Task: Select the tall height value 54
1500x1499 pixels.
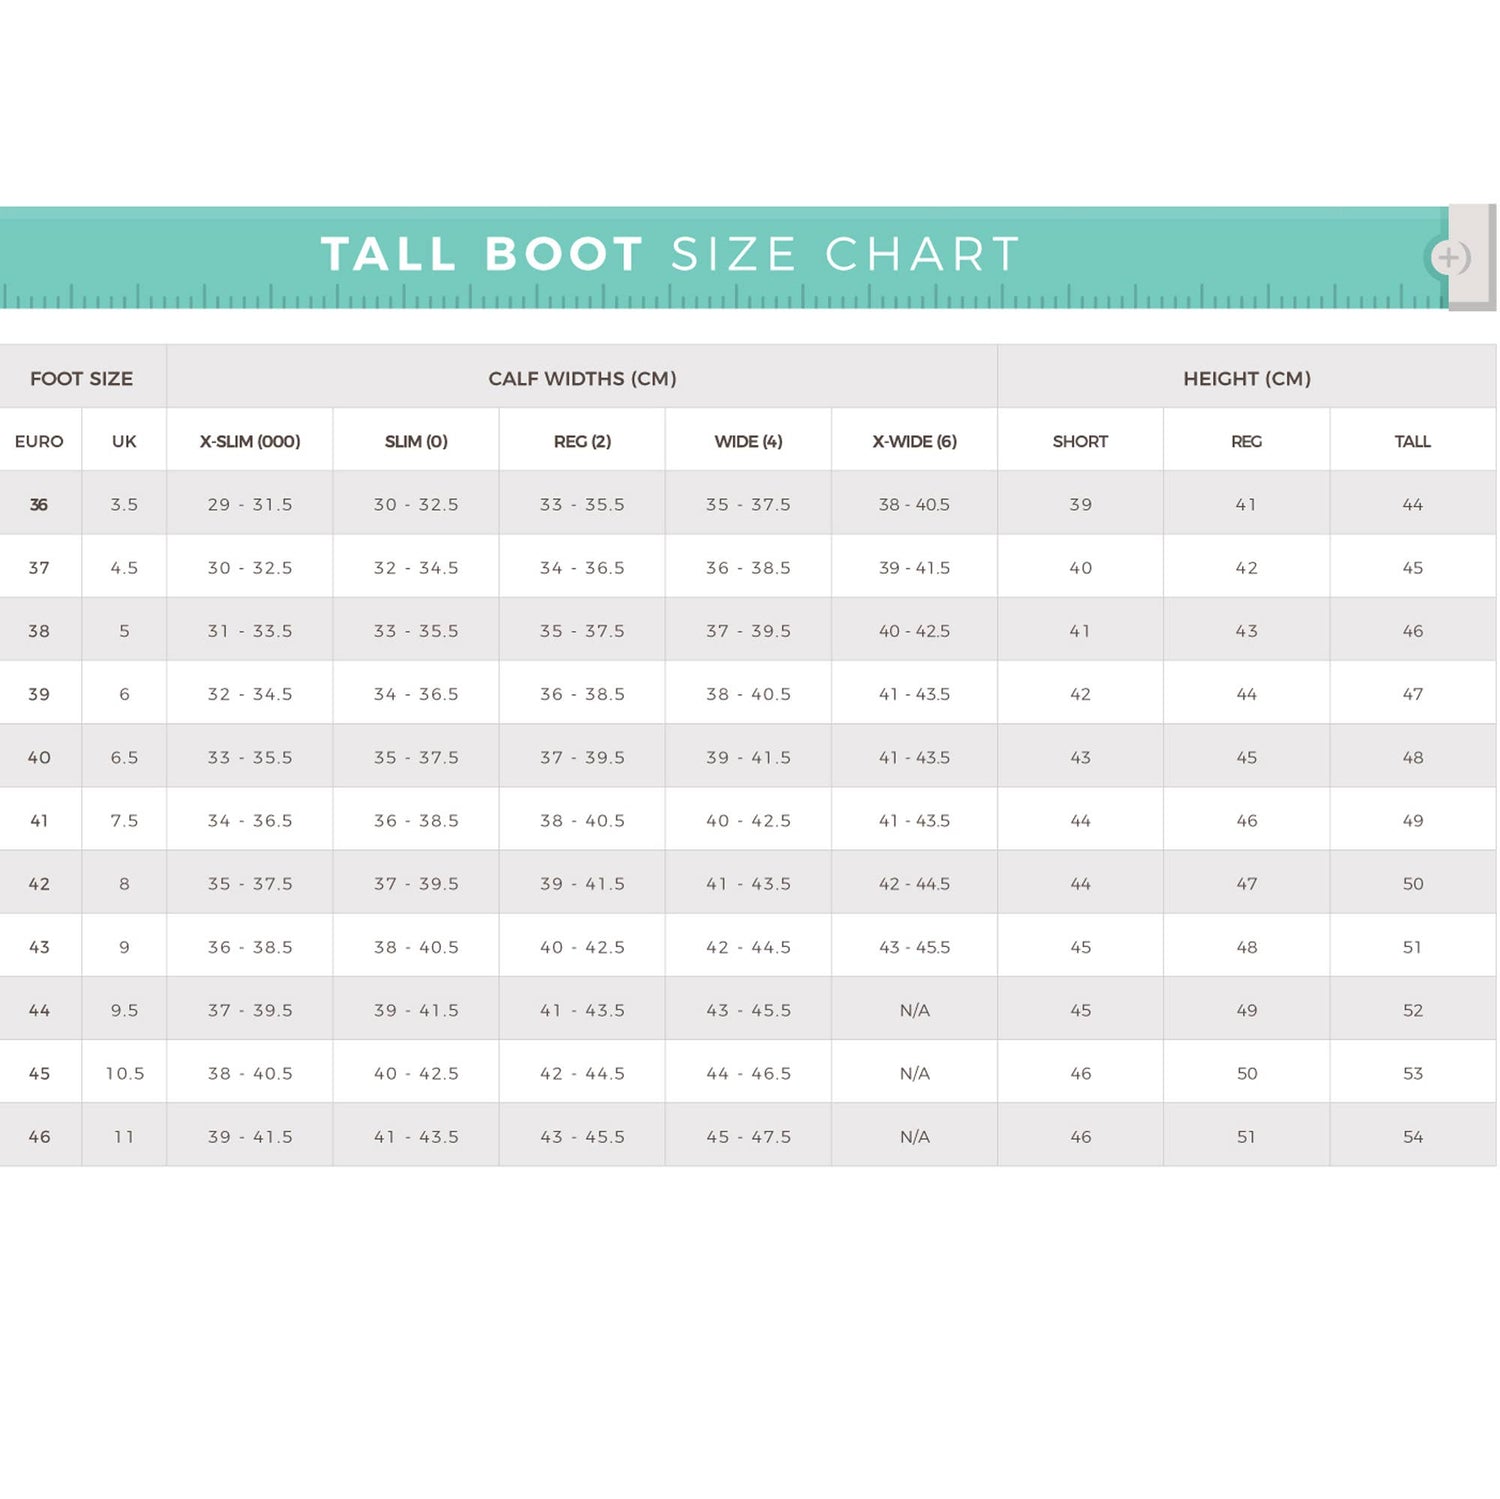Action: [x=1411, y=1135]
